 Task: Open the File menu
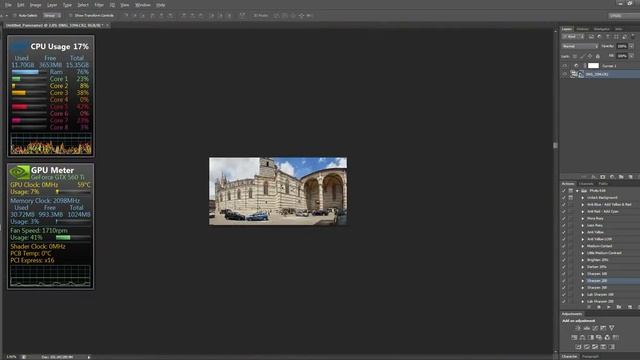[8, 5]
